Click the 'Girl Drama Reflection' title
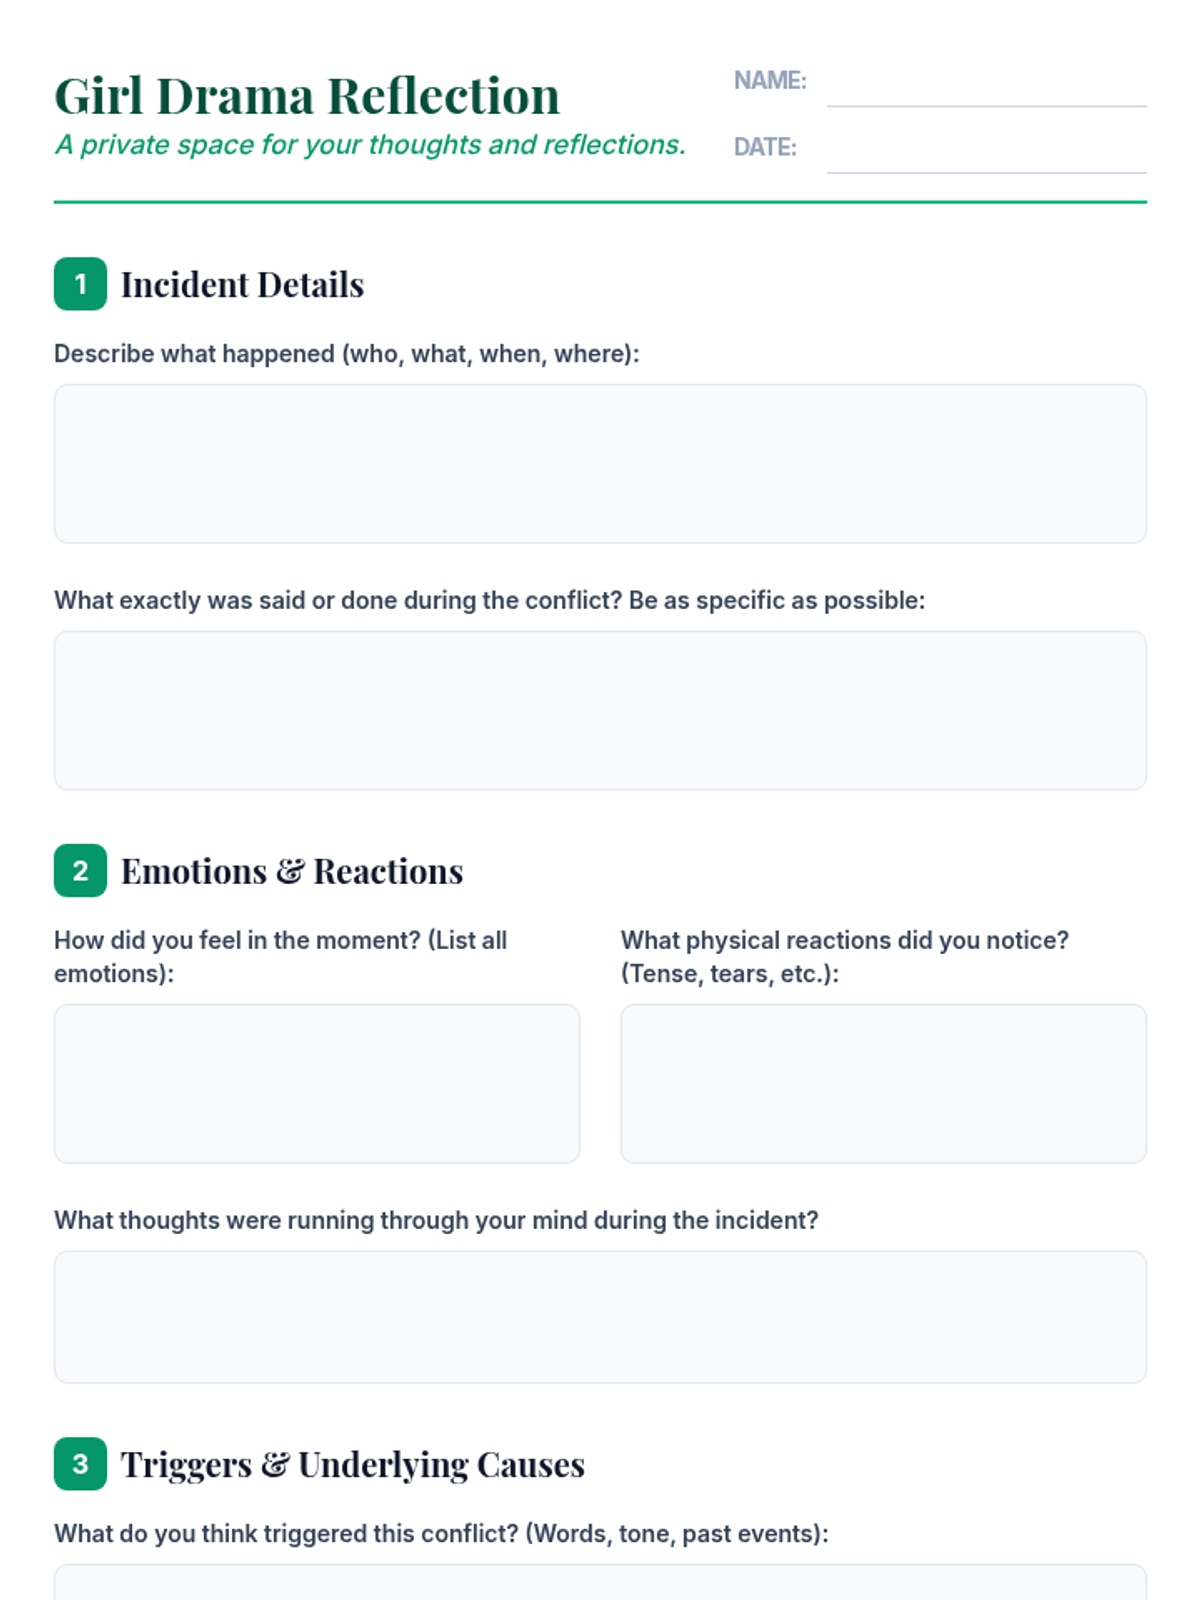Viewport: 1200px width, 1600px height. pyautogui.click(x=307, y=97)
